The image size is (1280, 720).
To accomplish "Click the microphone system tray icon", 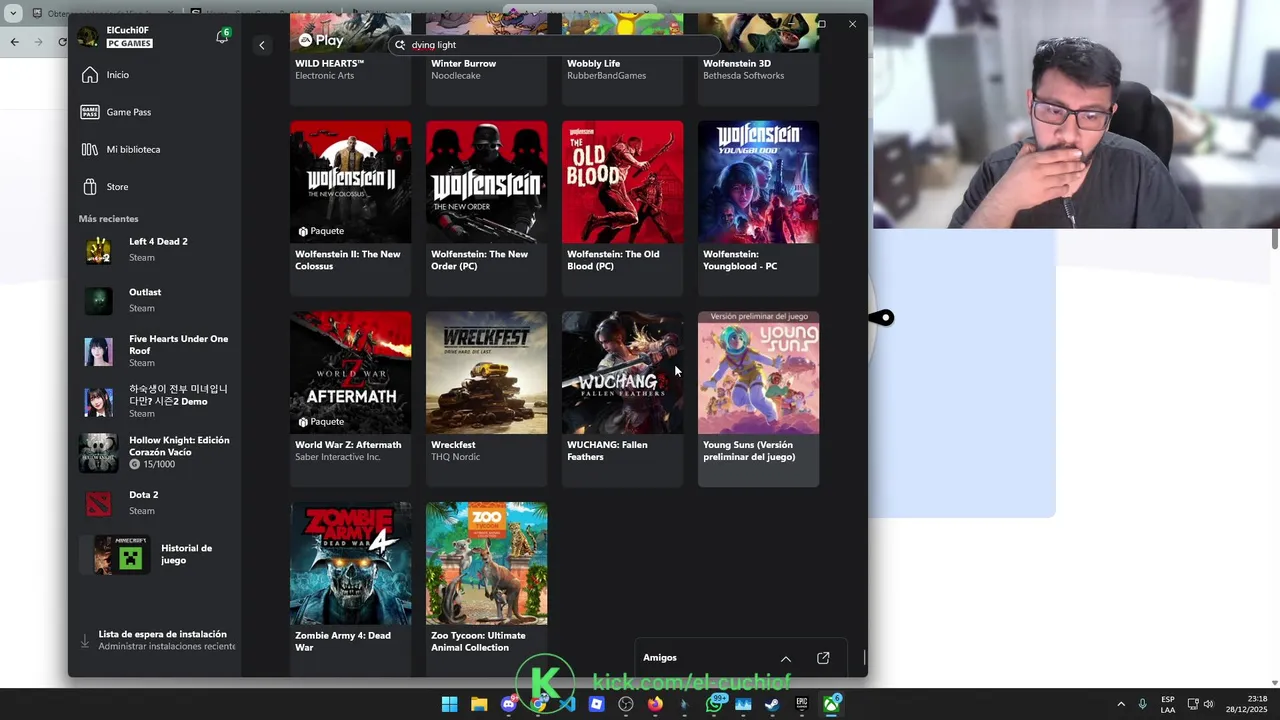I will pyautogui.click(x=1142, y=704).
